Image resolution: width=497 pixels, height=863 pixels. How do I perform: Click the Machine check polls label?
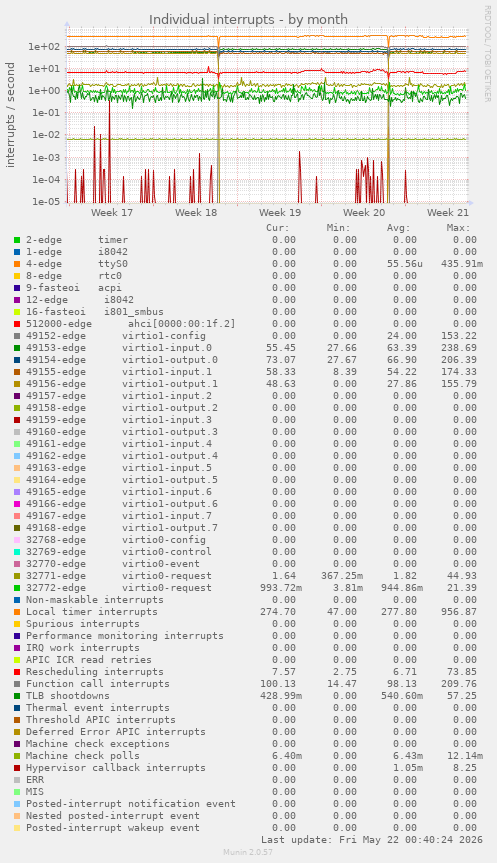[83, 756]
